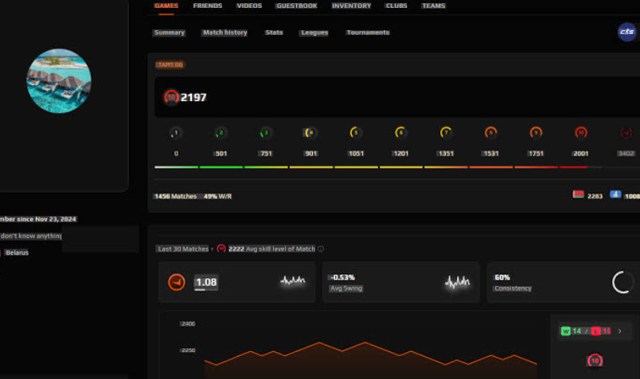Image resolution: width=640 pixels, height=379 pixels.
Task: Click the green W wins badge
Action: [566, 331]
